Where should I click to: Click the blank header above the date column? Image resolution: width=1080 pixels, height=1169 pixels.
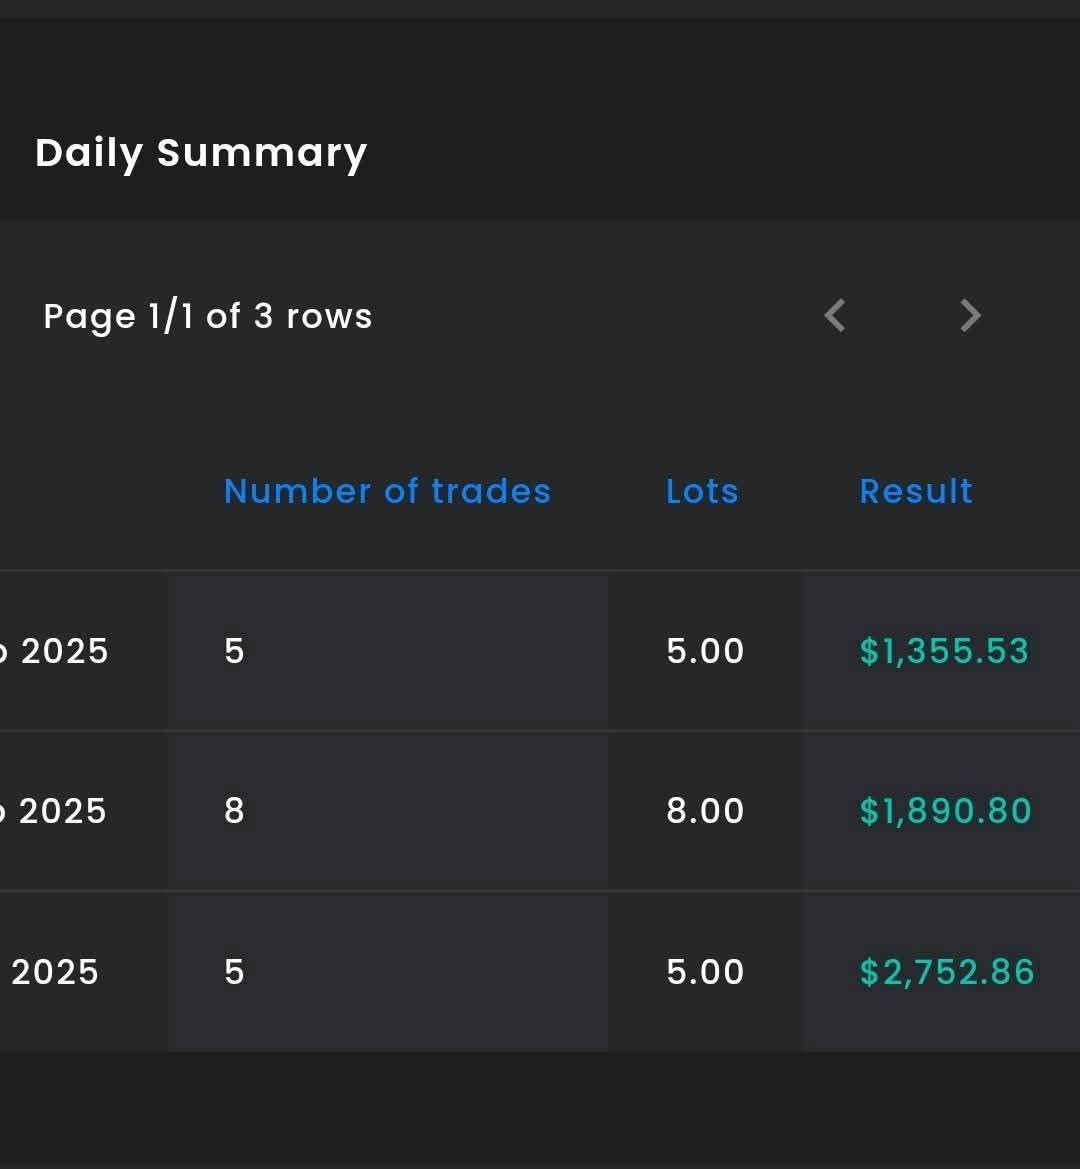coord(80,491)
